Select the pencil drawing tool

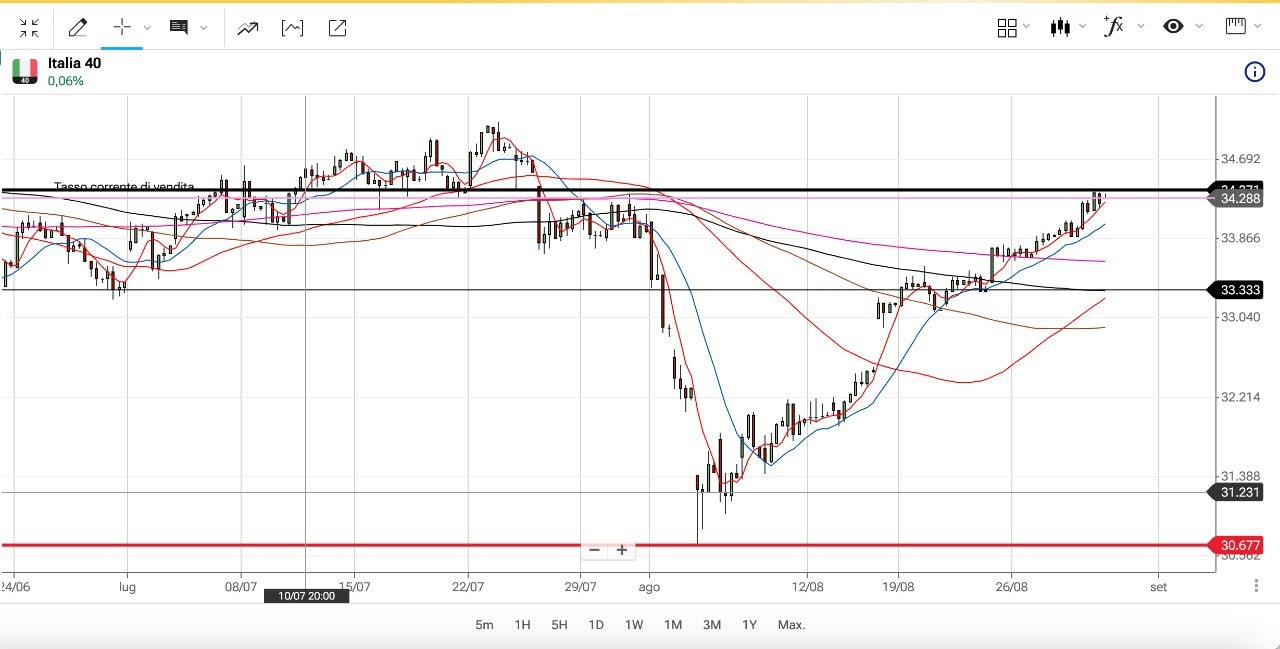pyautogui.click(x=77, y=28)
